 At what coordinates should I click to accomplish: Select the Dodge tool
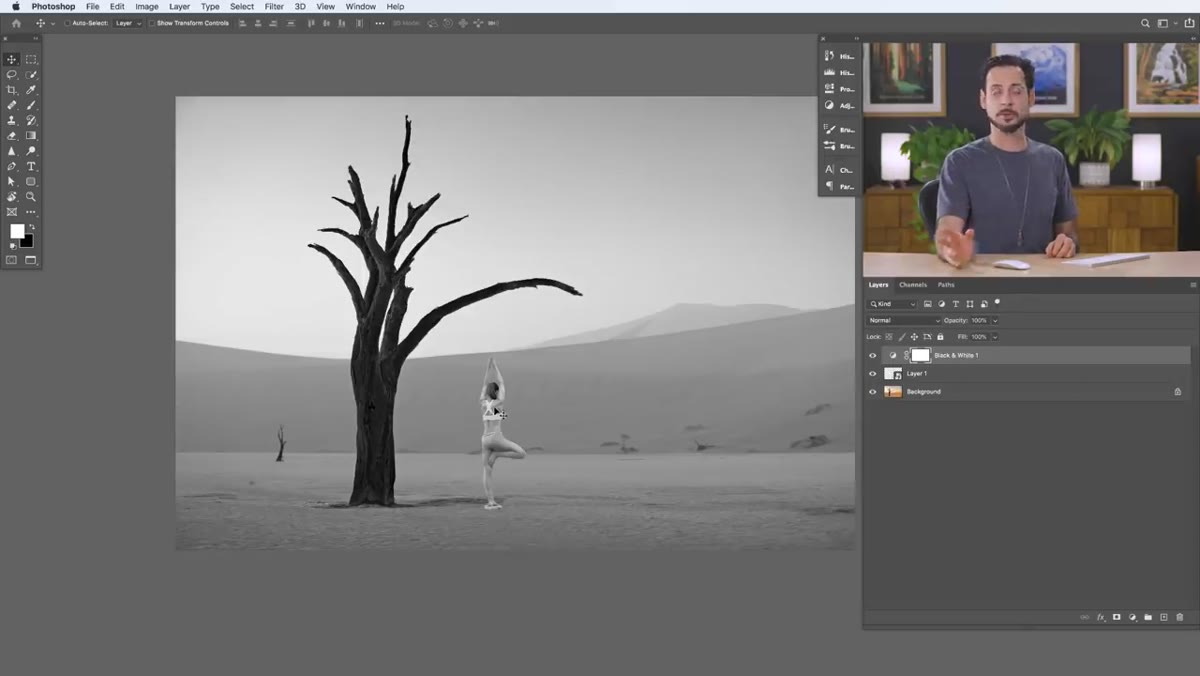click(31, 151)
